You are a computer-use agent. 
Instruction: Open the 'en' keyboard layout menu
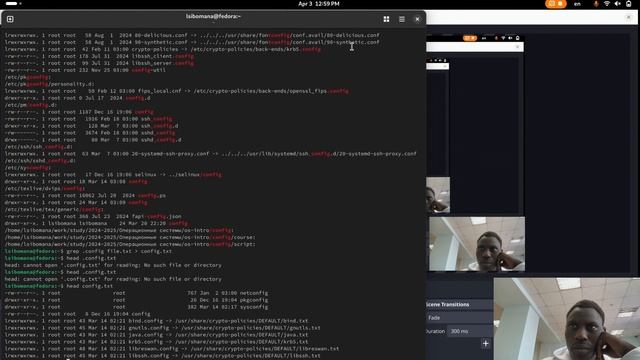pos(577,4)
